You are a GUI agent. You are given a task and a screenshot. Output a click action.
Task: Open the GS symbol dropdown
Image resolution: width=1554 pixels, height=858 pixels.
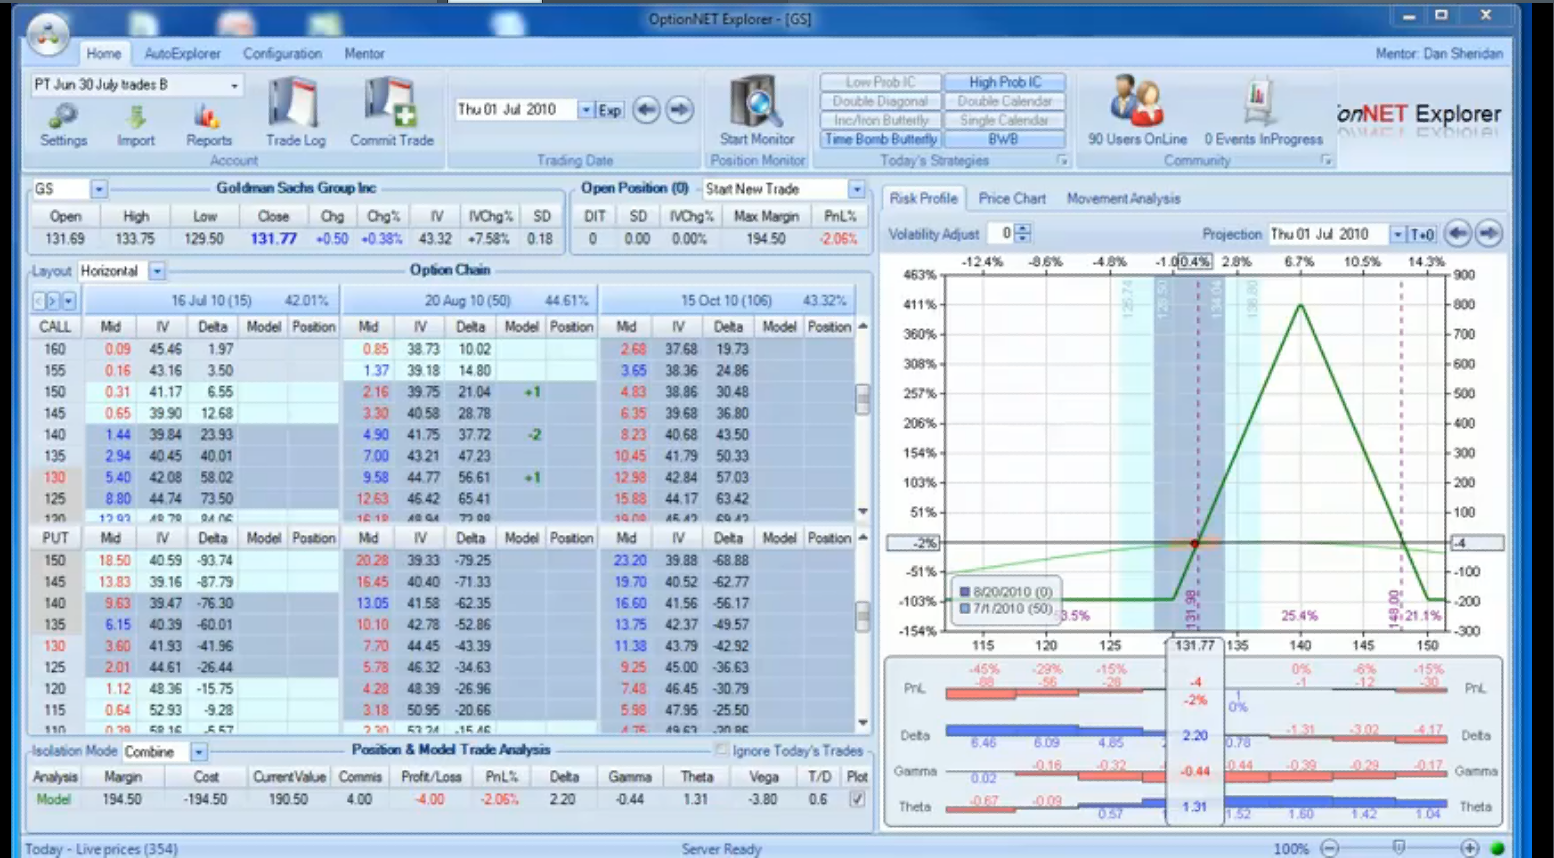pos(99,189)
